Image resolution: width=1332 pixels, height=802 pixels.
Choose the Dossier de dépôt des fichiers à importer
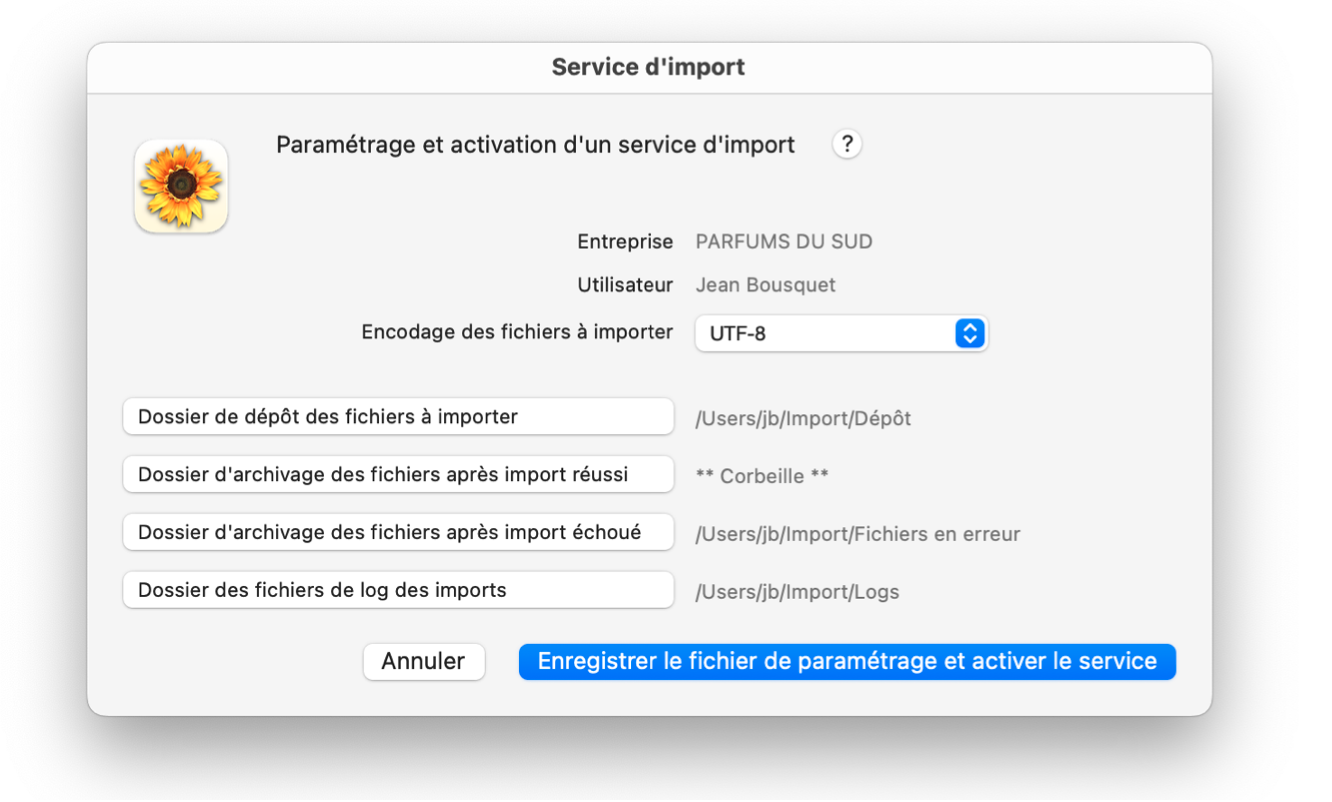coord(398,416)
